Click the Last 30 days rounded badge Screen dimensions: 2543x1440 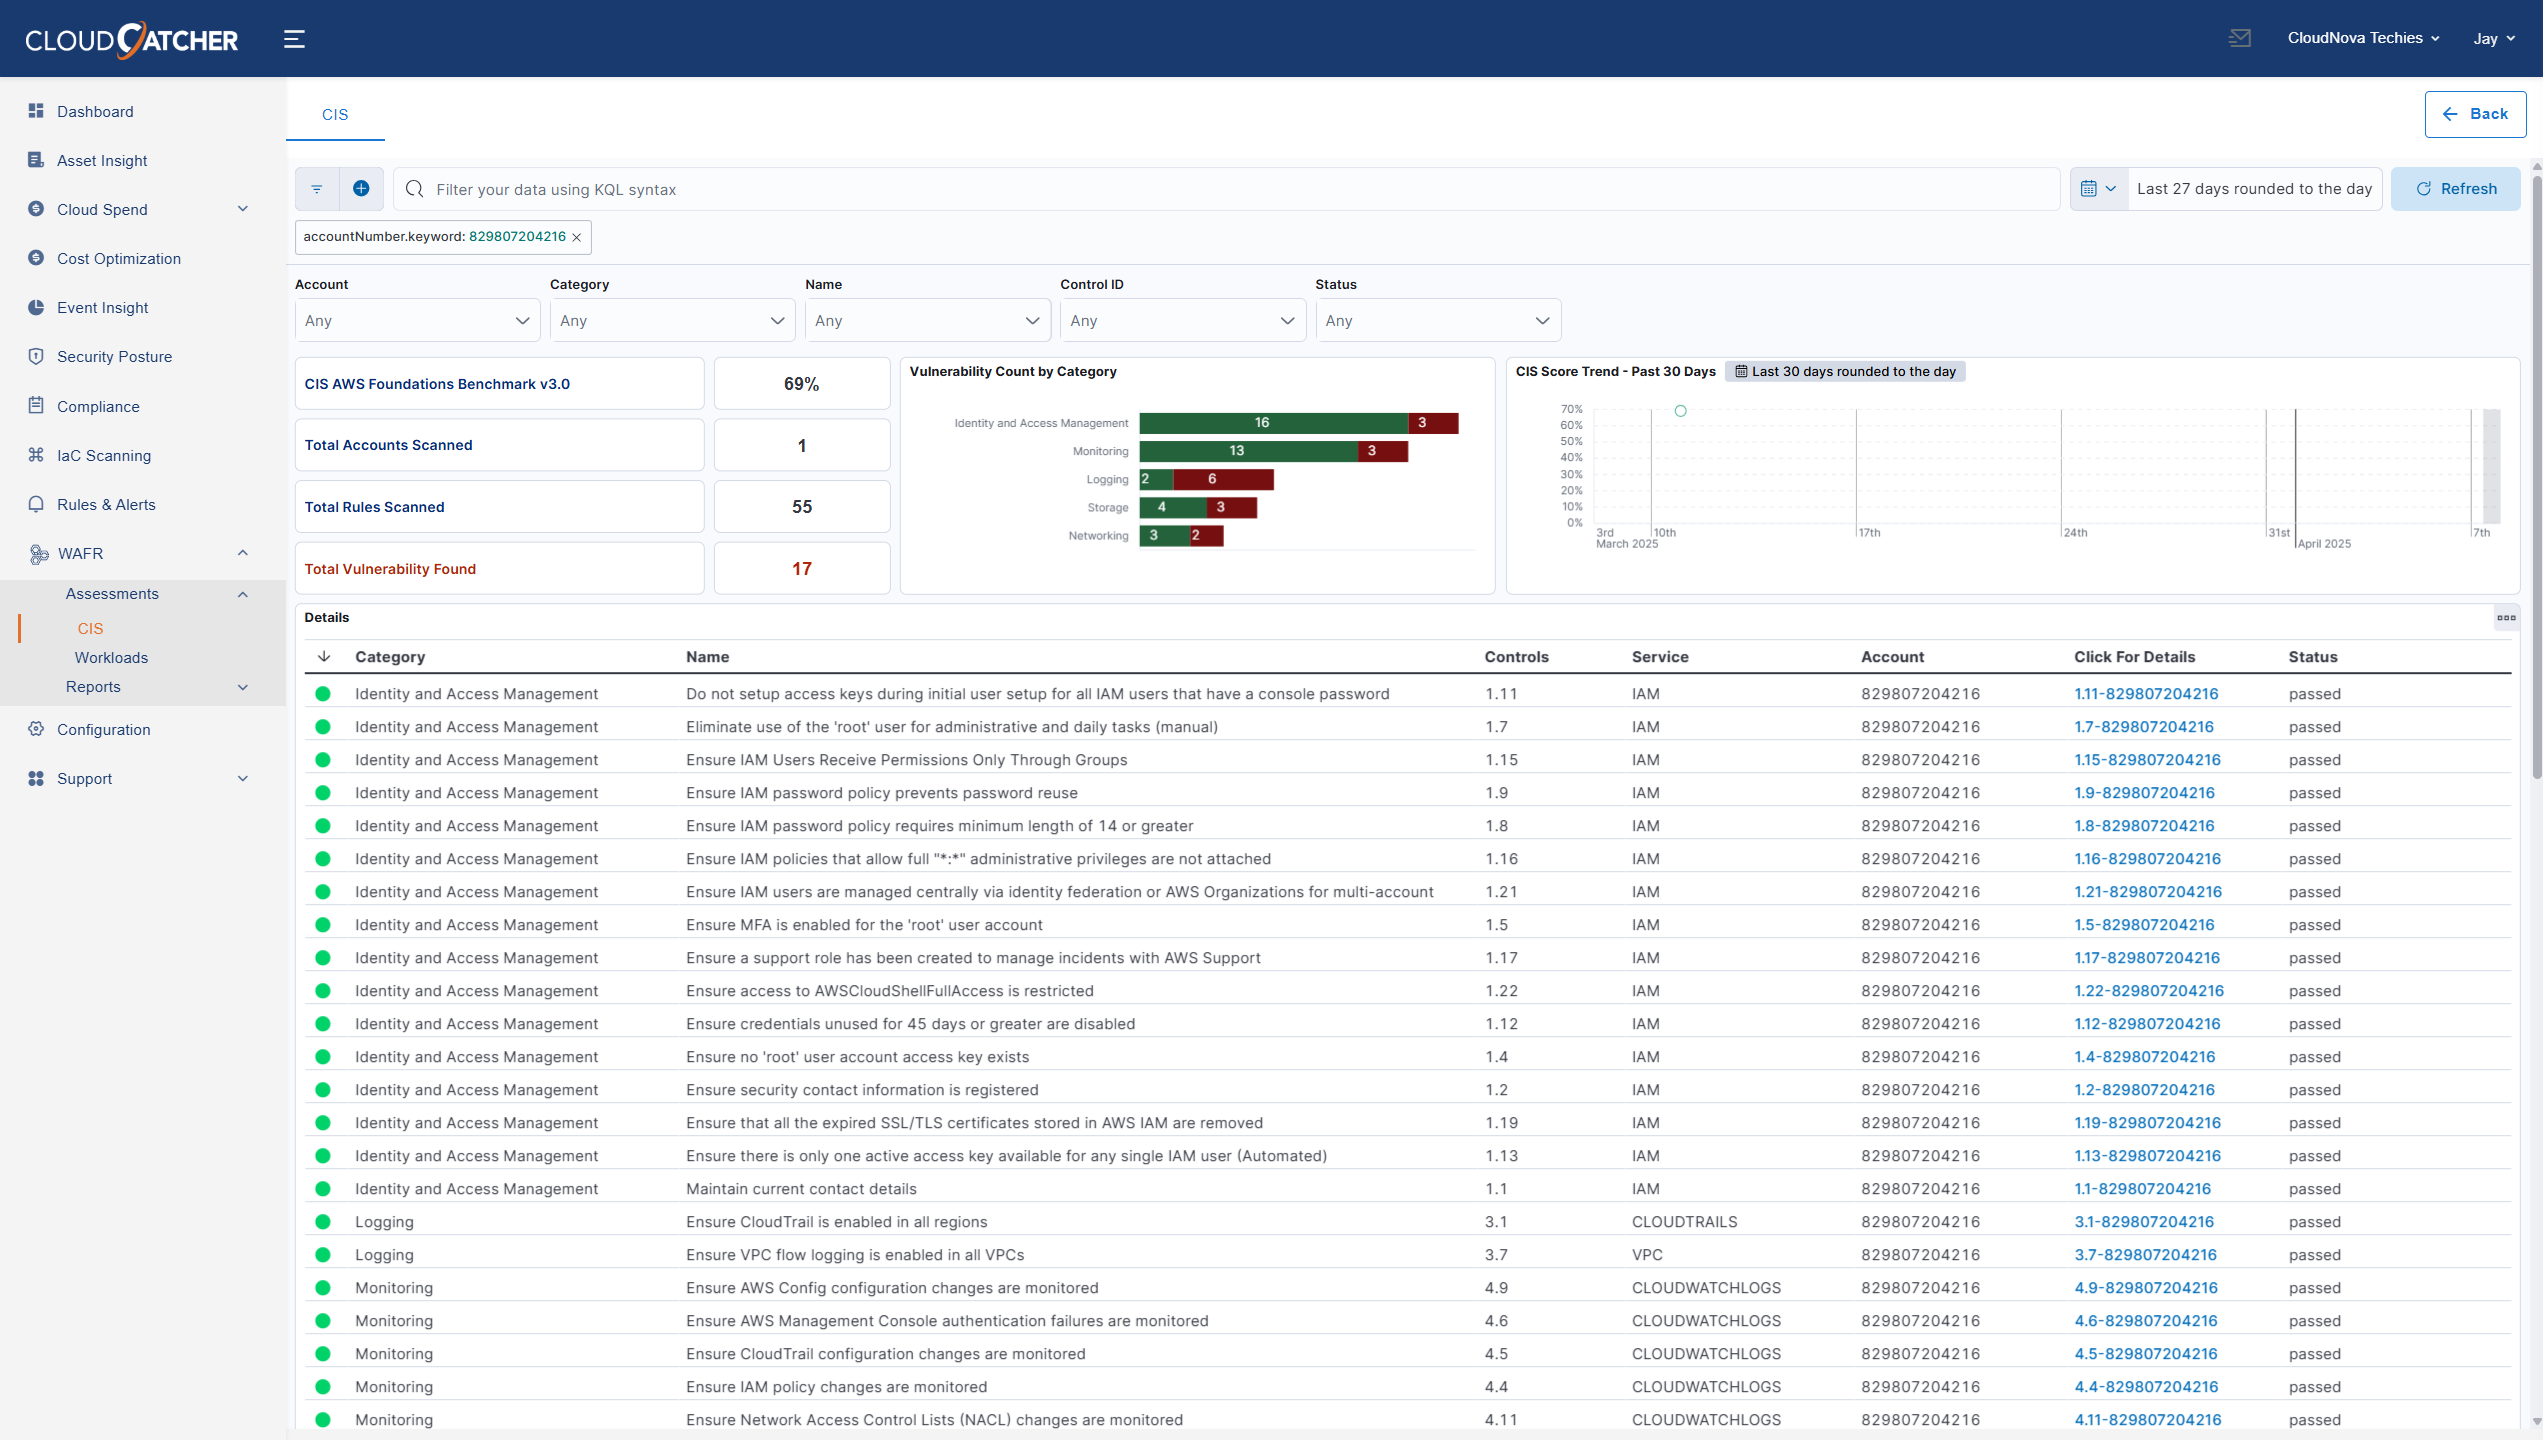1845,372
